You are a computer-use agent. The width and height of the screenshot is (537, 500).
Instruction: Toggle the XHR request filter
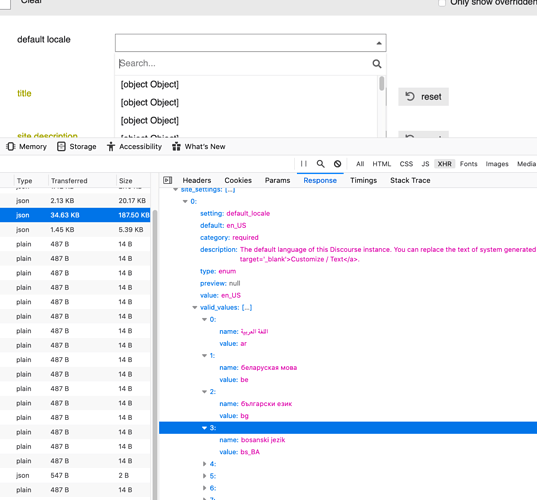pos(445,164)
